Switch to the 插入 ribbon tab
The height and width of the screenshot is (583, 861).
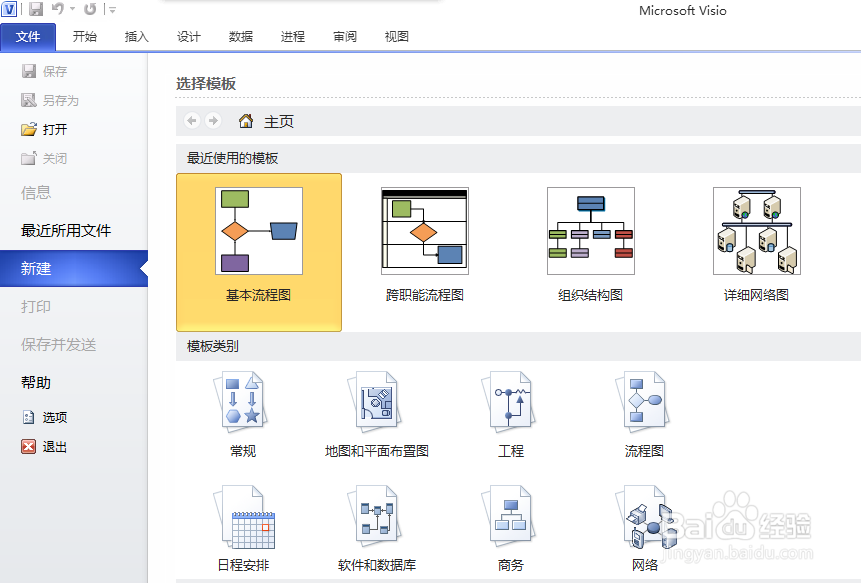137,37
